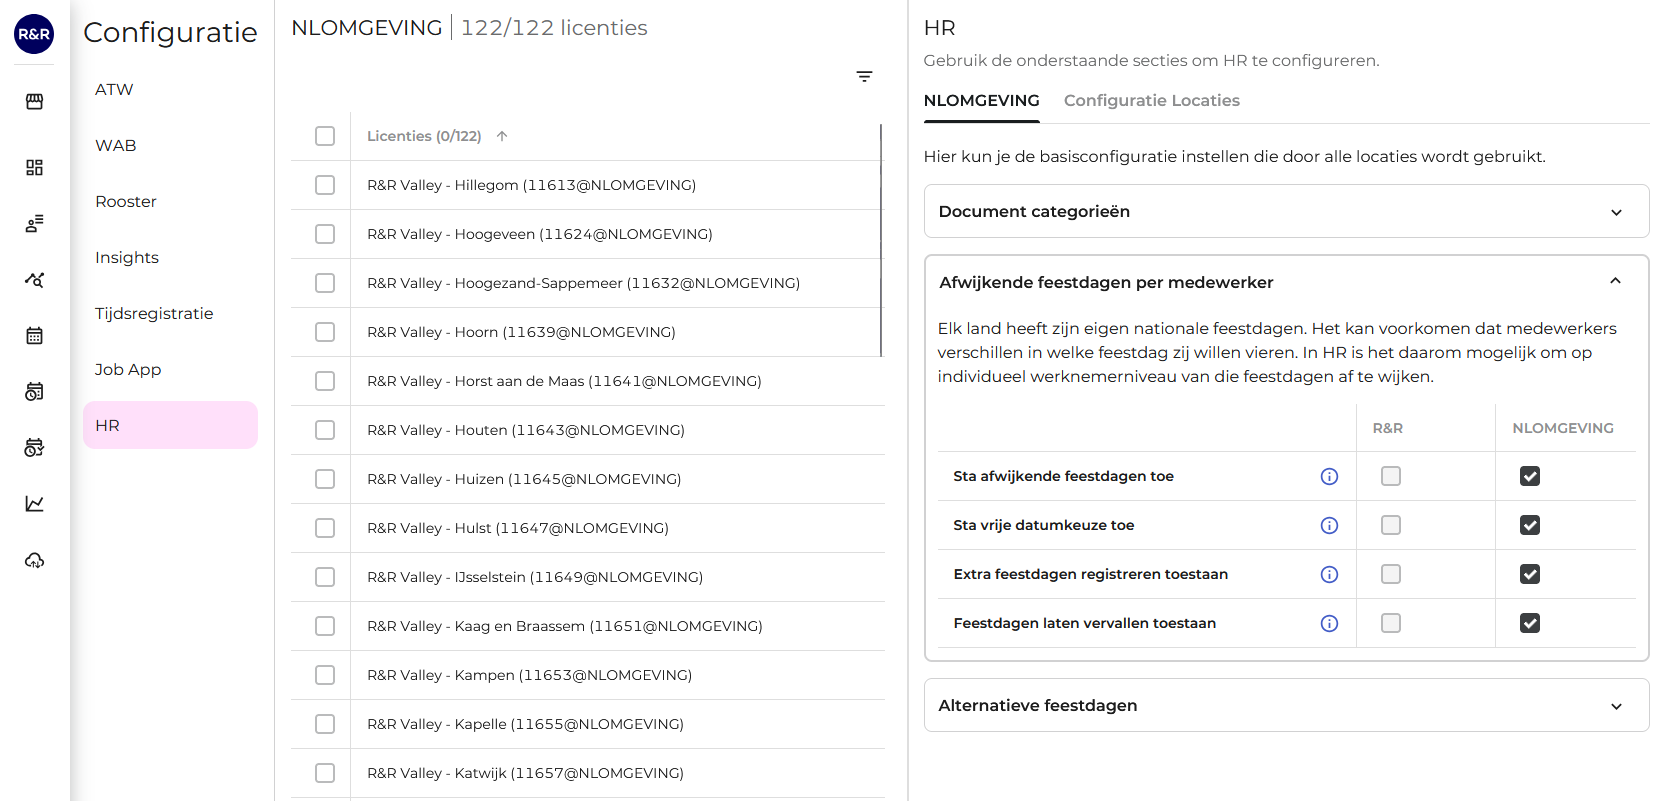The height and width of the screenshot is (801, 1664).
Task: Open ATW configuration menu item
Action: click(x=170, y=89)
